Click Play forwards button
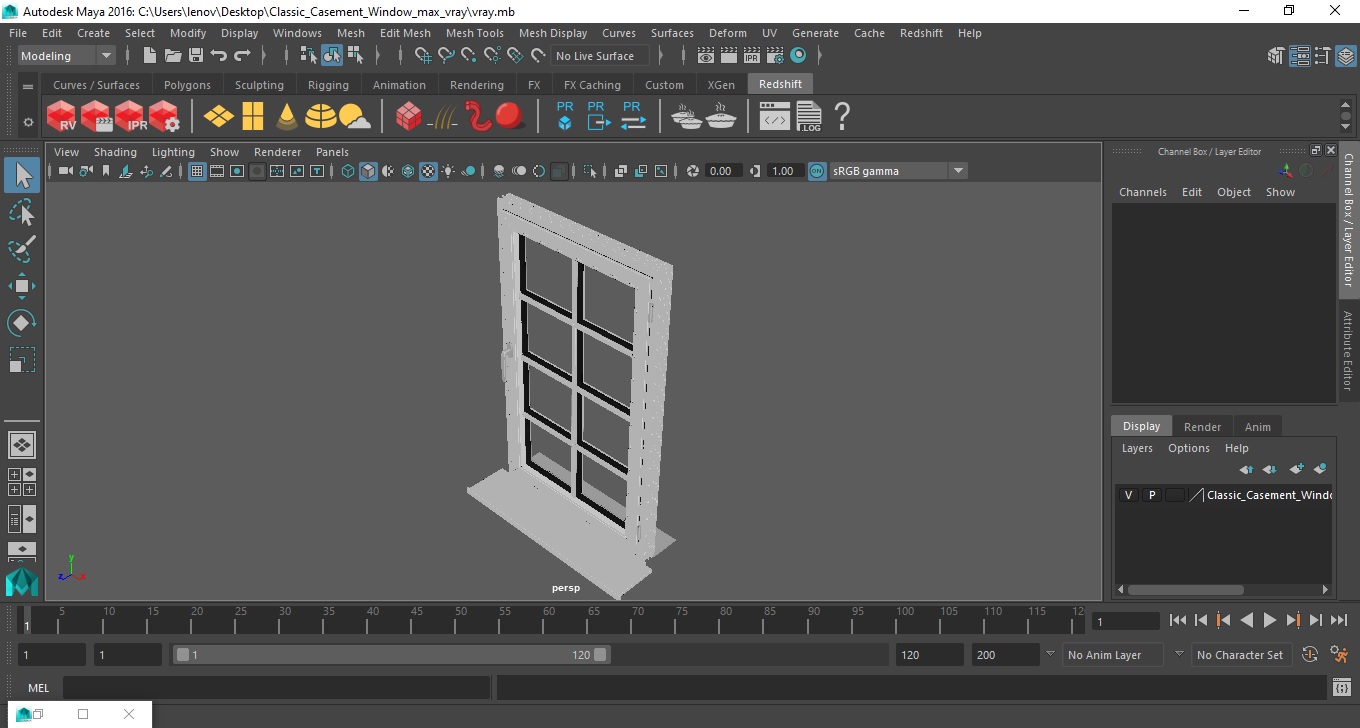This screenshot has width=1360, height=728. click(1270, 621)
